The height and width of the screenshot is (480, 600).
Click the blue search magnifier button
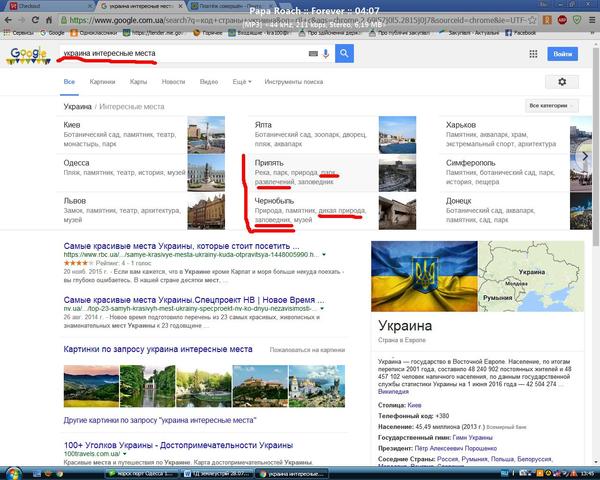[x=344, y=54]
